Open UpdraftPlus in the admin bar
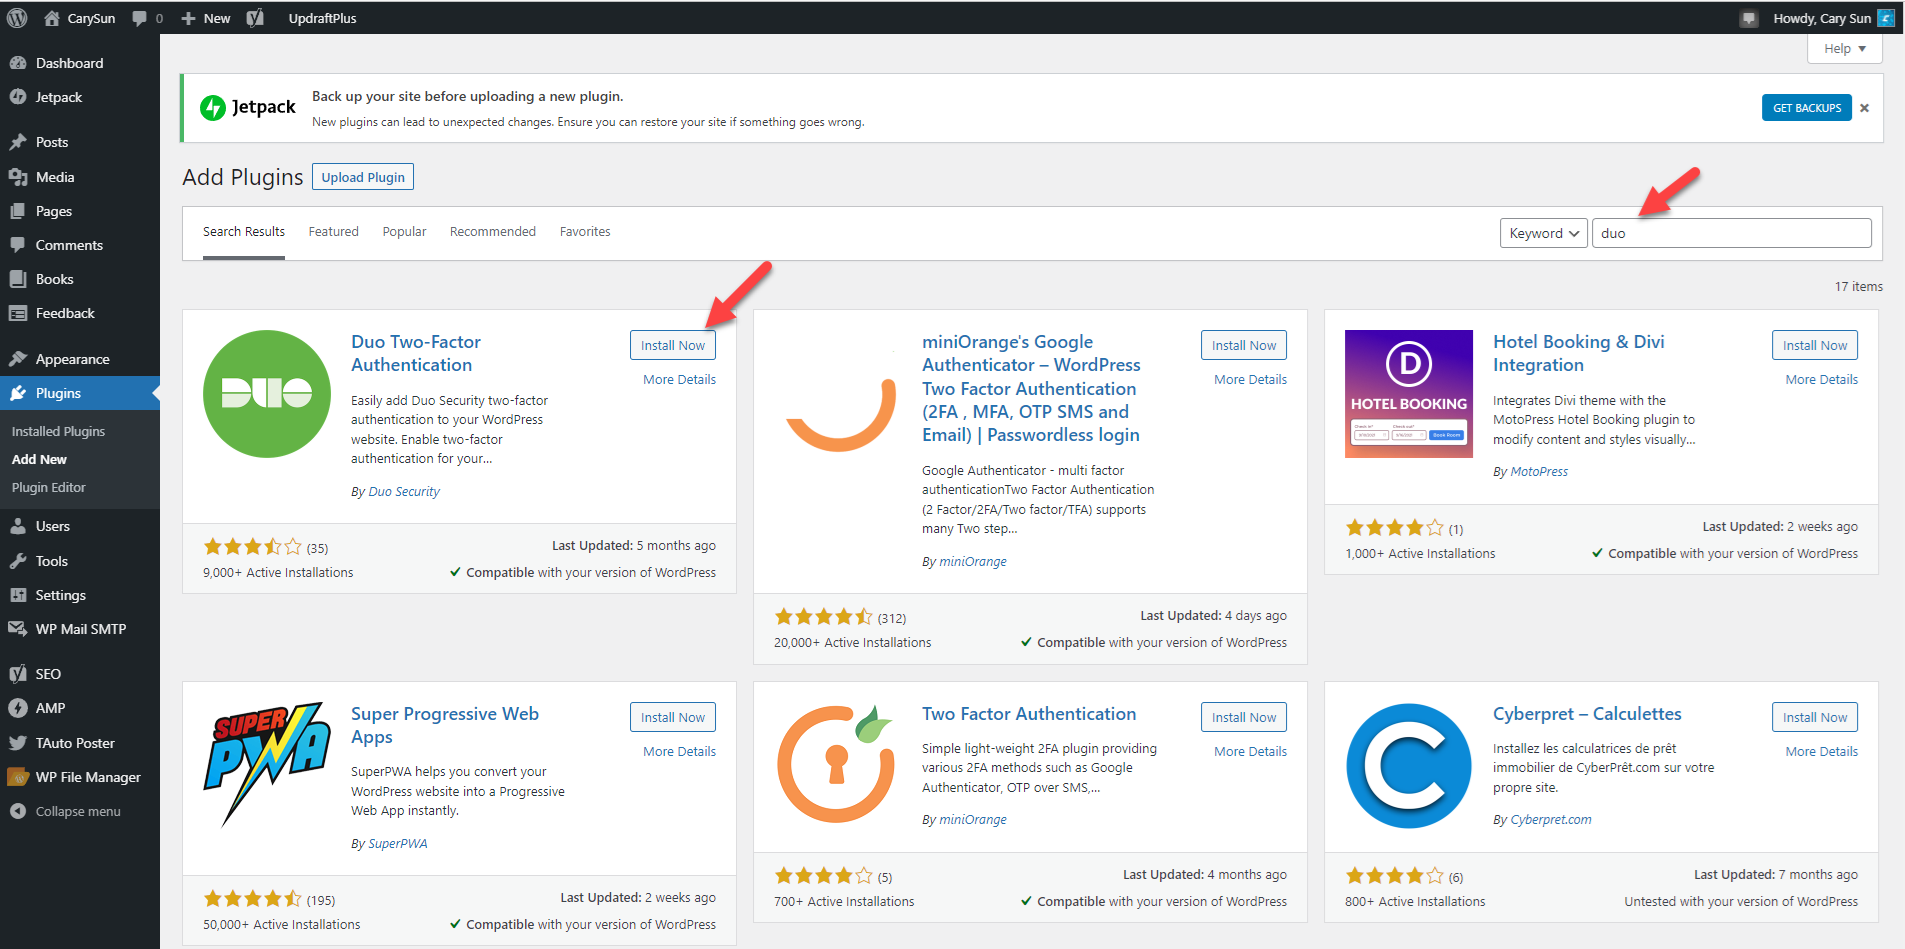Image resolution: width=1905 pixels, height=949 pixels. [322, 18]
